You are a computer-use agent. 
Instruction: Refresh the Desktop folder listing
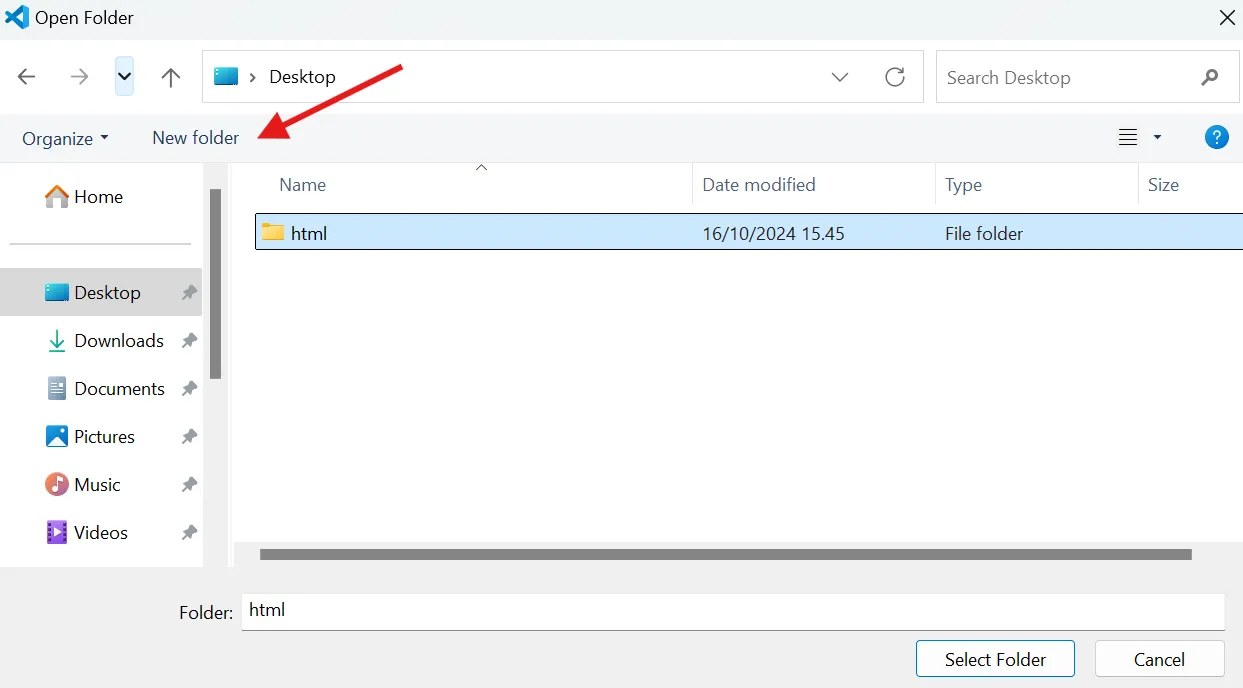coord(895,77)
